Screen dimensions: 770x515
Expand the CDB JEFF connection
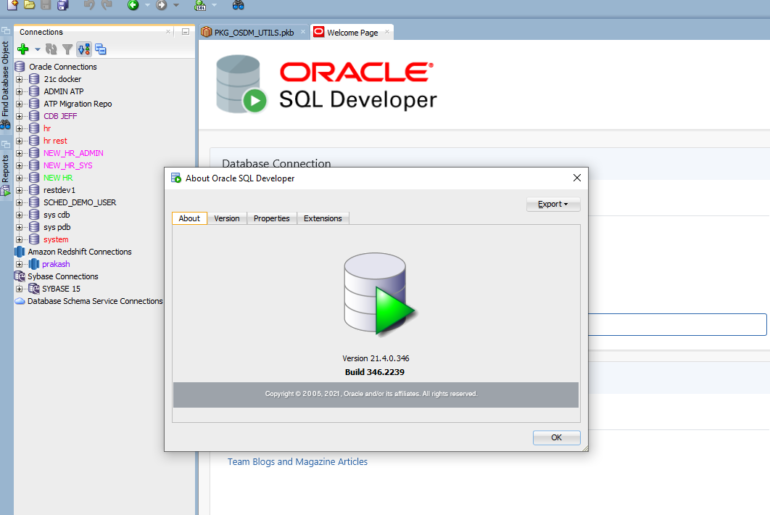(x=19, y=116)
